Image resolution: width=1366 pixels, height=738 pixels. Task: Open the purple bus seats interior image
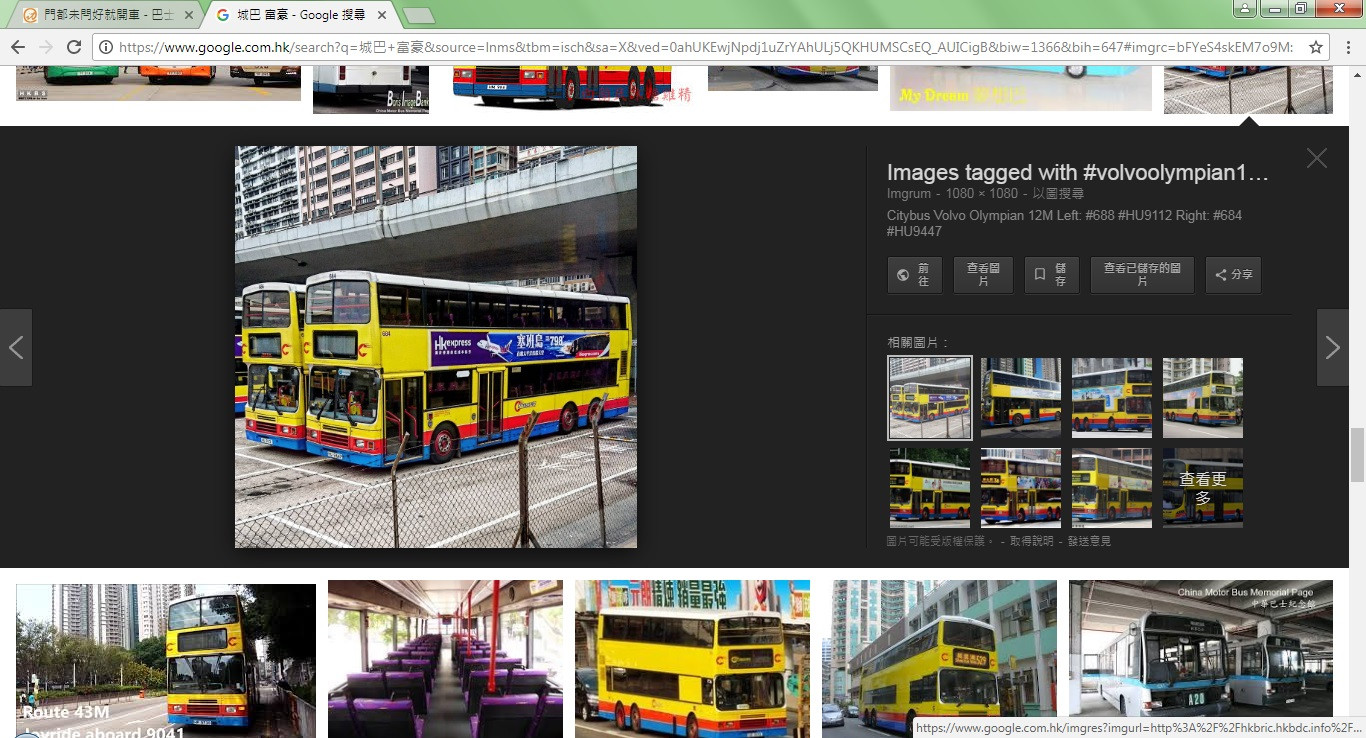445,659
